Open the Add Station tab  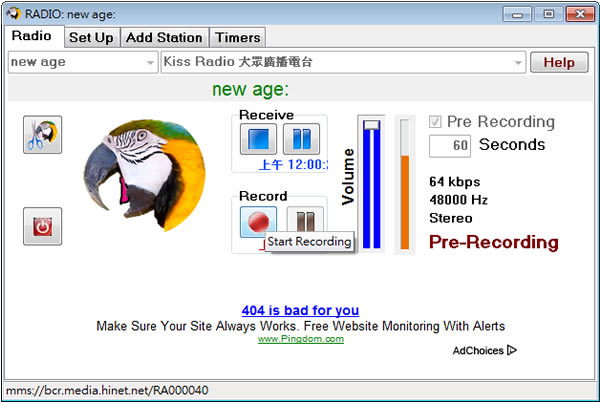pos(164,38)
